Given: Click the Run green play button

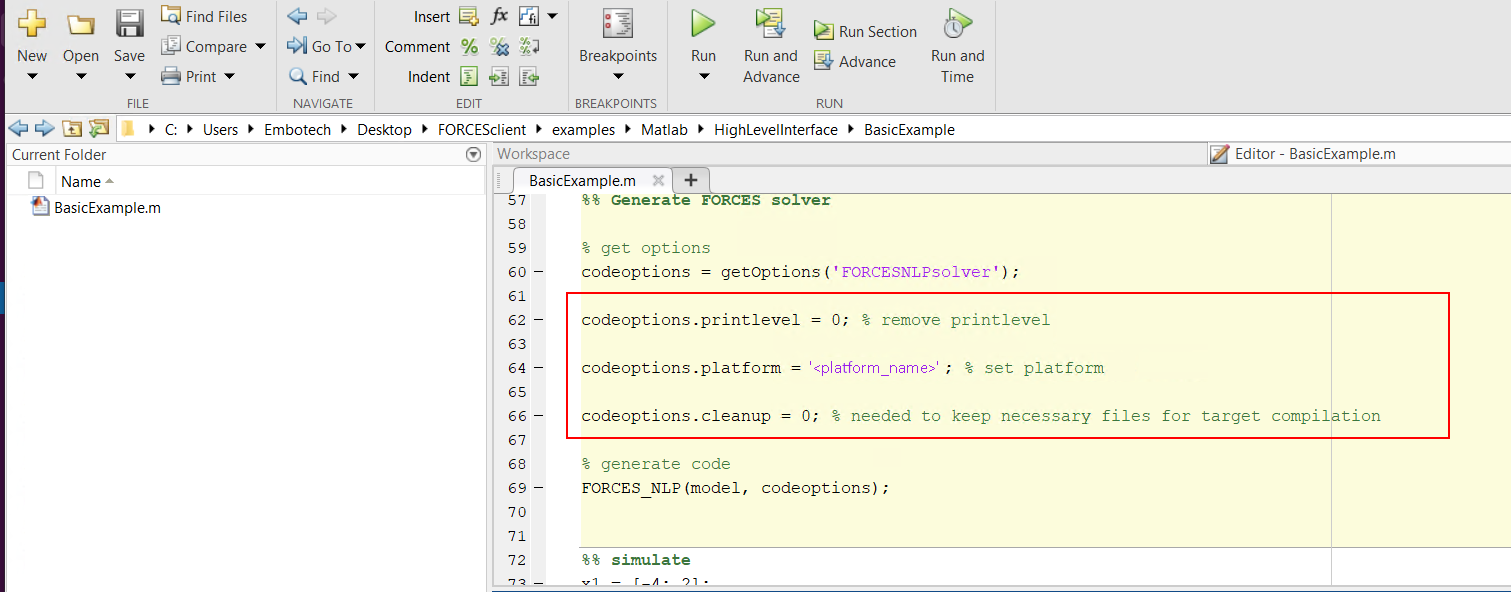Looking at the screenshot, I should tap(703, 24).
